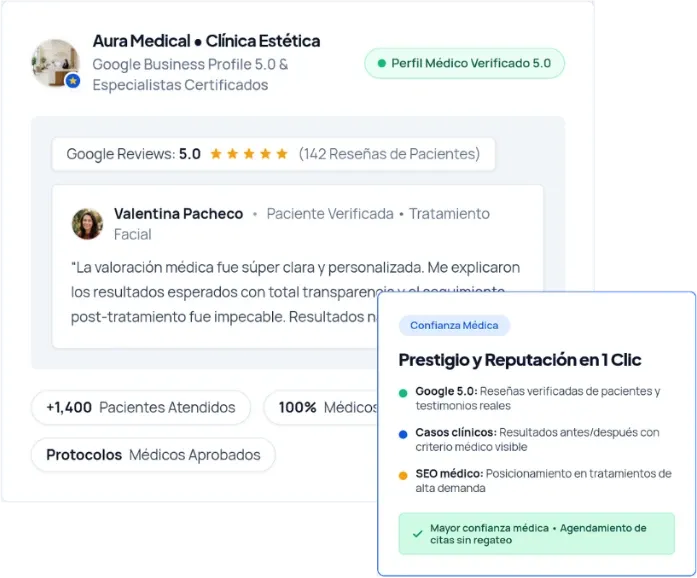Screen dimensions: 697x578
Task: Click the Aura Medical • Clínica Estética title
Action: (x=206, y=41)
